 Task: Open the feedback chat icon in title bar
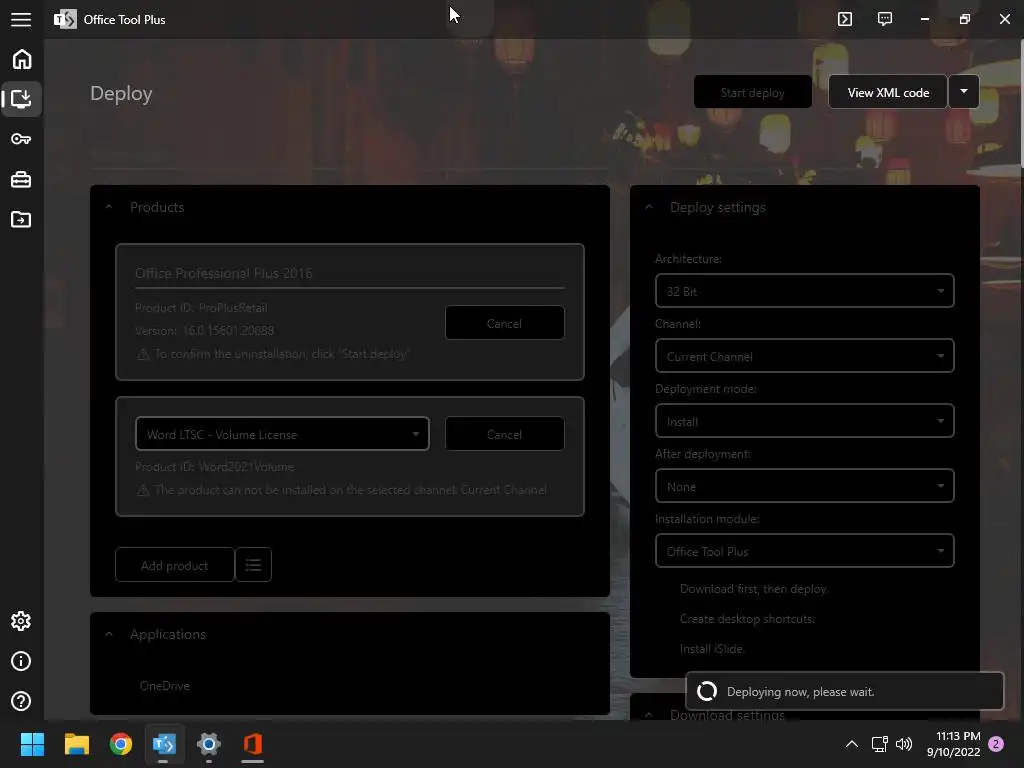[x=885, y=19]
